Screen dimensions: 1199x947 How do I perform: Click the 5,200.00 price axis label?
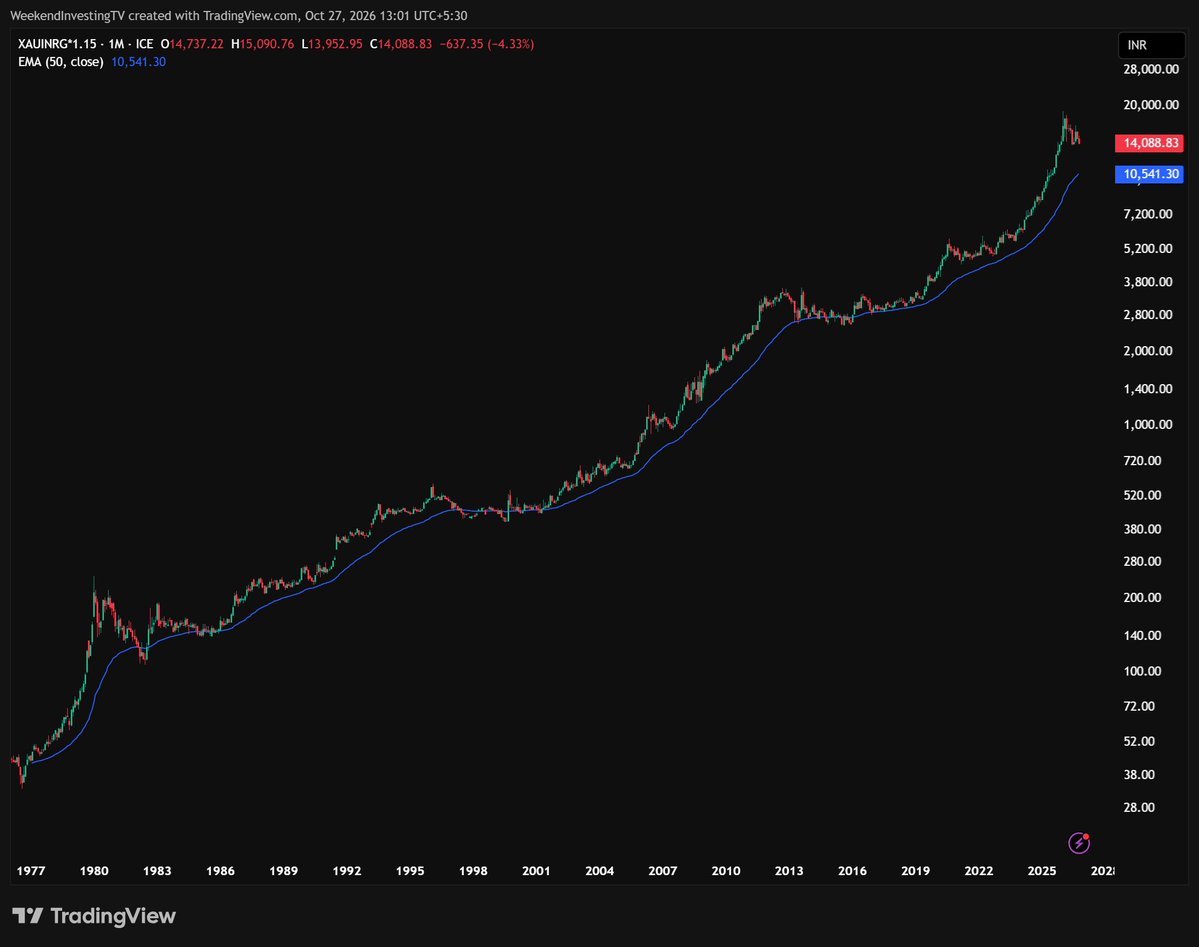point(1148,249)
